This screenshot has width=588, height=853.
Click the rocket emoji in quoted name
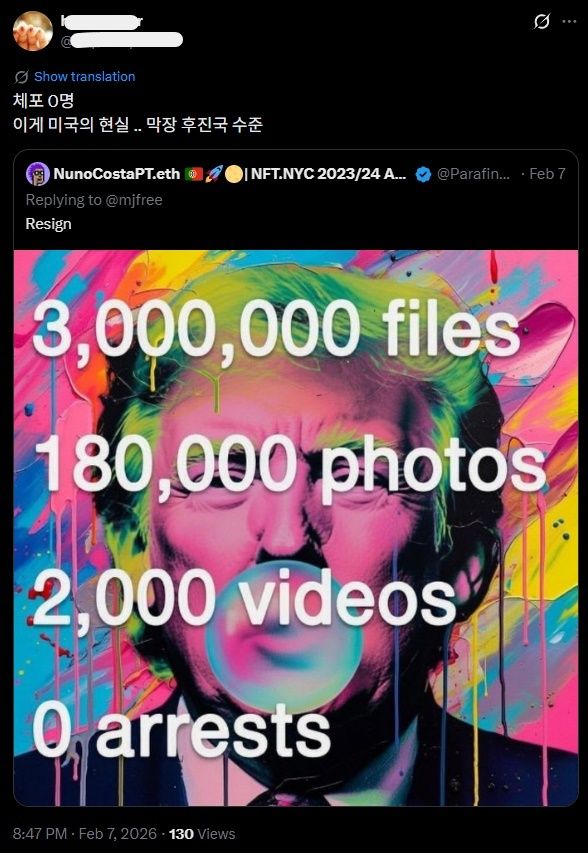point(213,174)
